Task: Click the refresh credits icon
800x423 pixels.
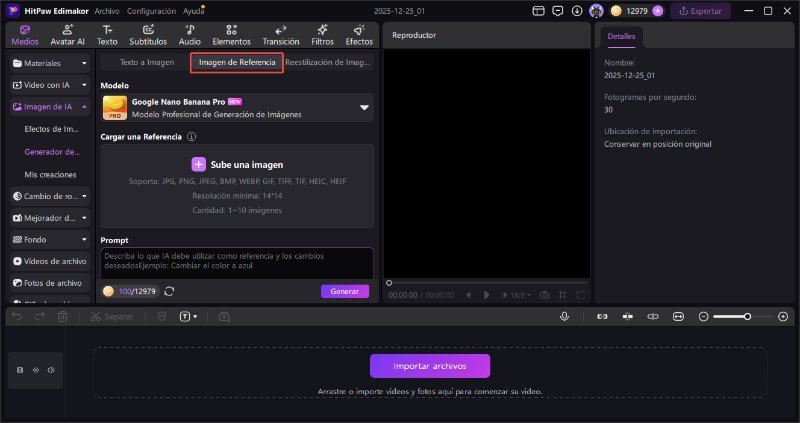Action: (169, 291)
